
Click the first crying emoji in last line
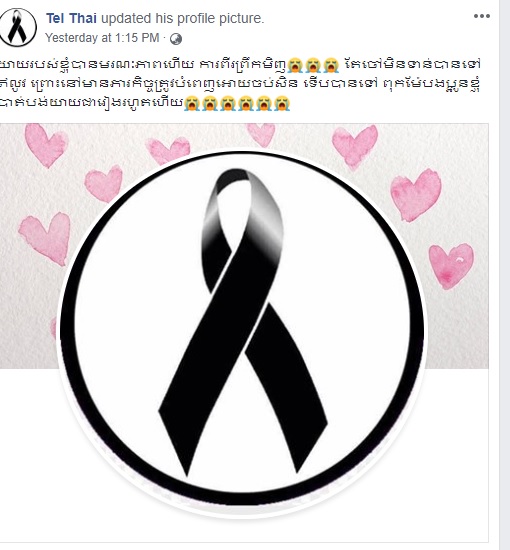point(192,103)
